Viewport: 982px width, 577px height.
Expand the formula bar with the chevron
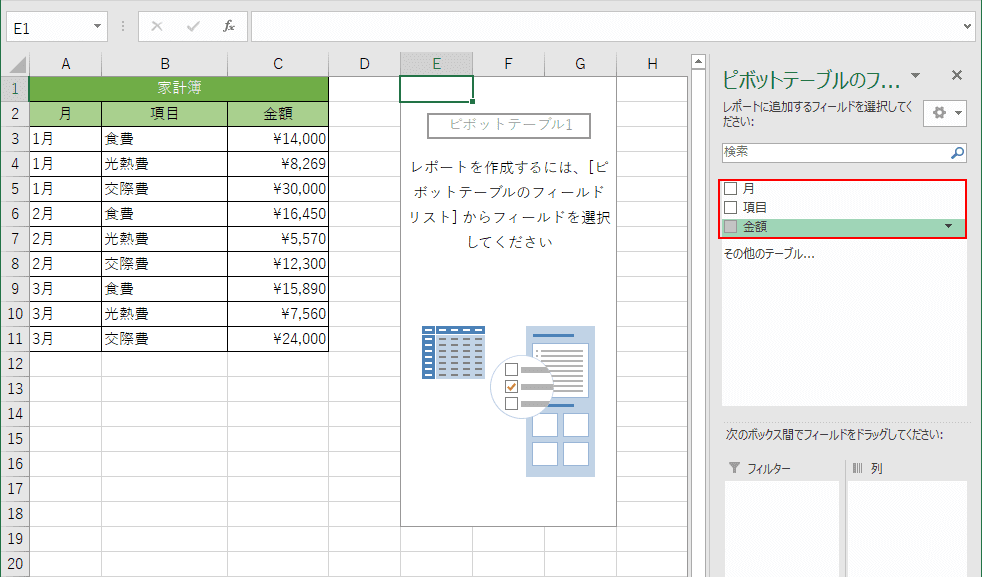click(x=968, y=26)
